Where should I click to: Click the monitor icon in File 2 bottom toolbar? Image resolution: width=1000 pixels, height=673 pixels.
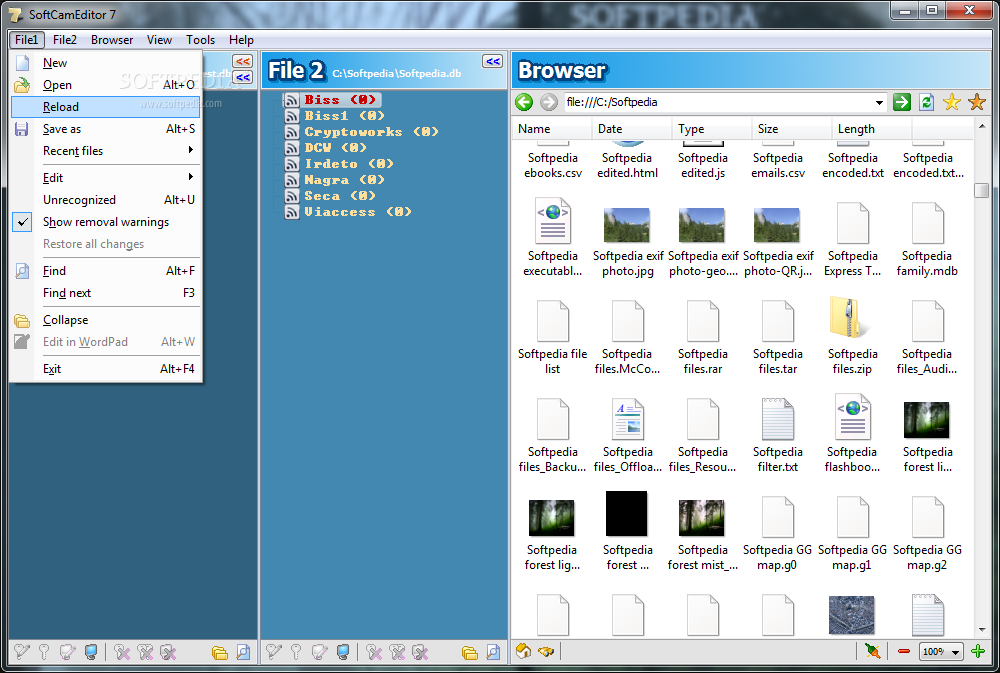coord(343,652)
